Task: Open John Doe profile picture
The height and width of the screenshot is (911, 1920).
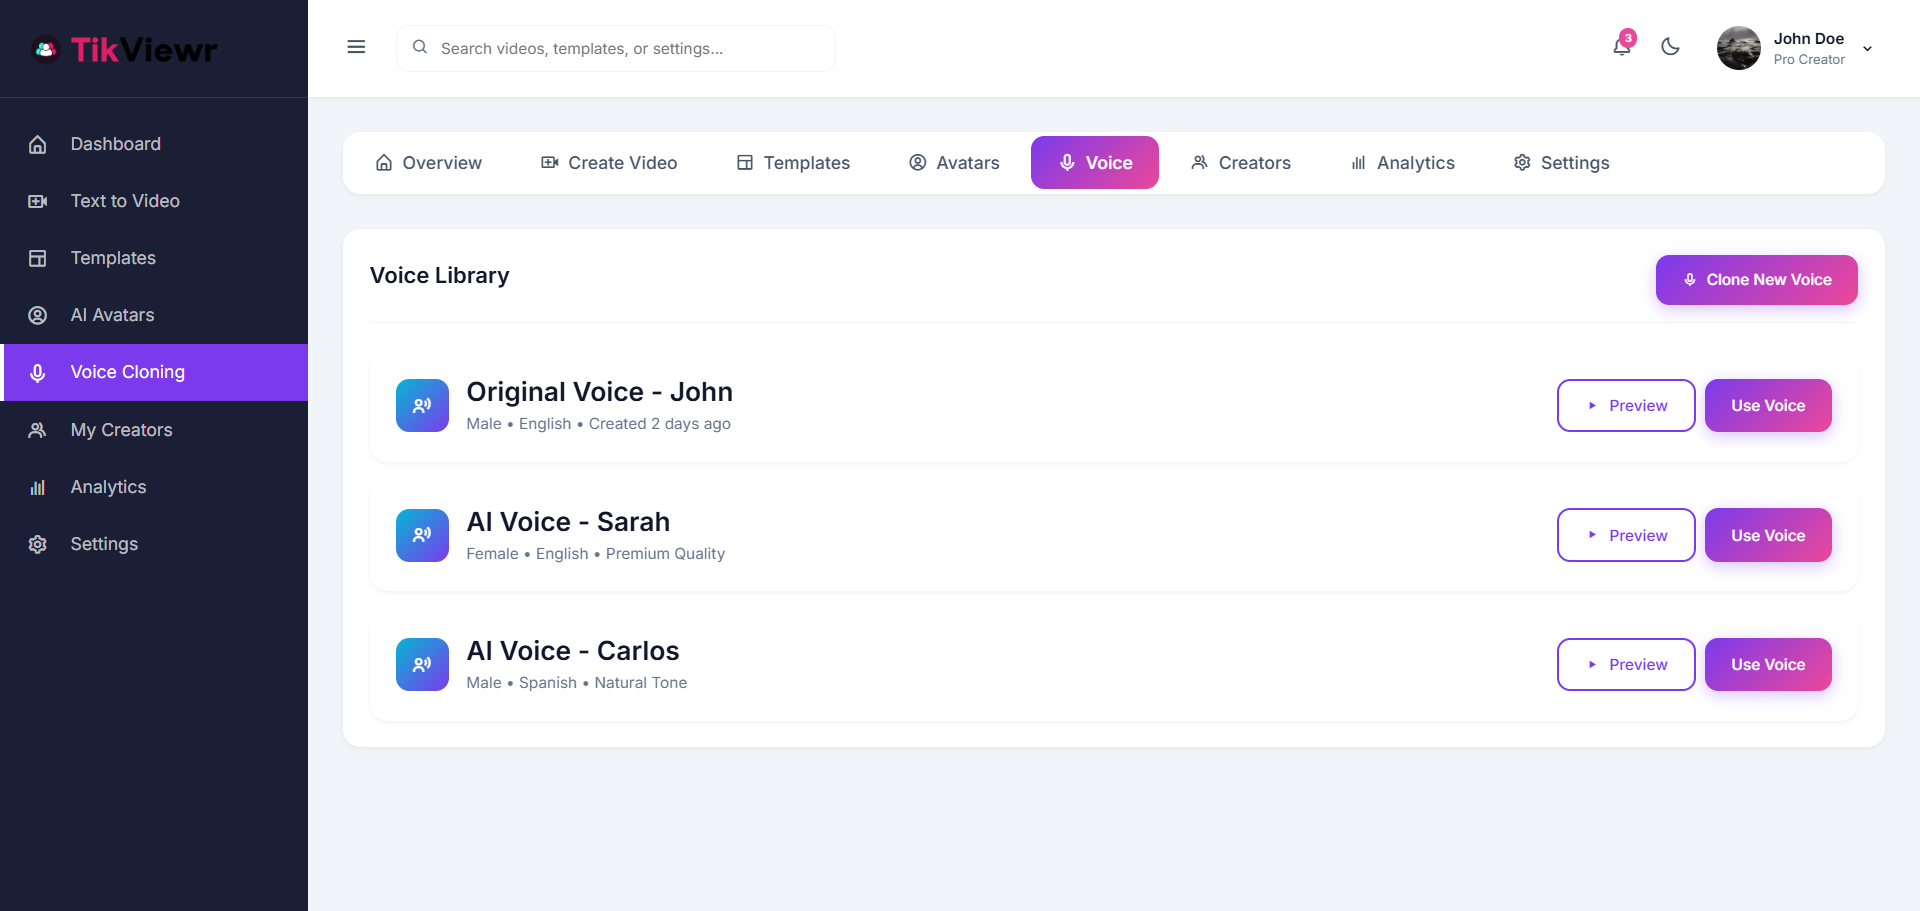Action: (x=1738, y=48)
